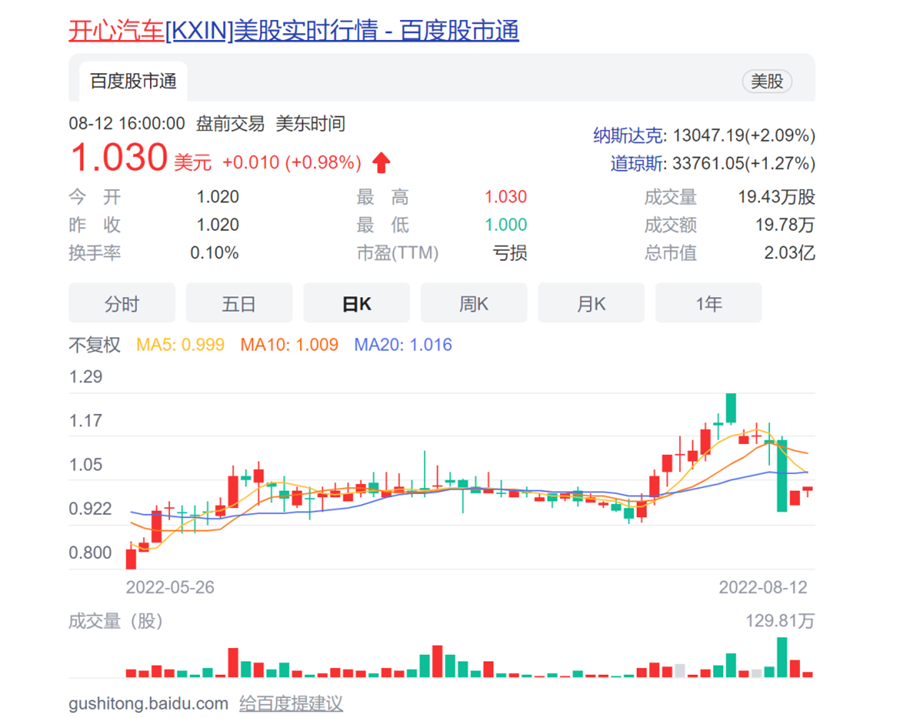
Task: Click the MA5: 0.999 legend label
Action: pos(180,344)
